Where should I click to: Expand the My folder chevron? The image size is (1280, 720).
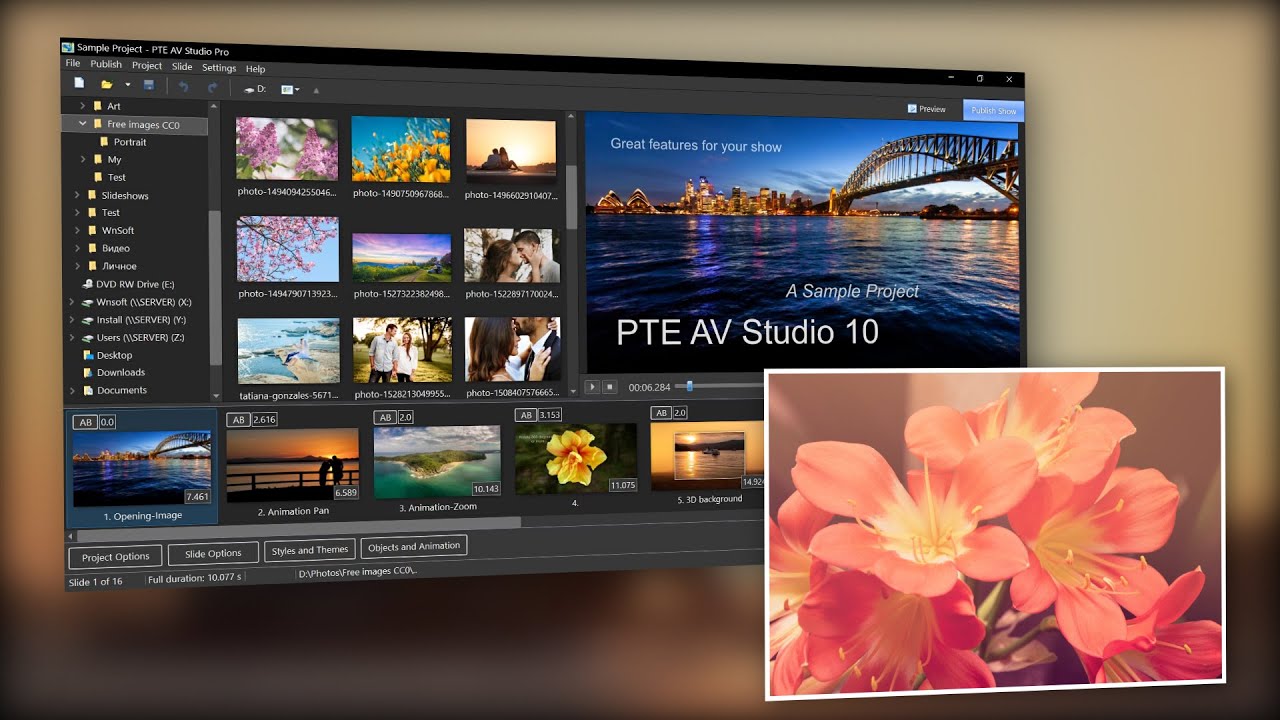pyautogui.click(x=83, y=159)
